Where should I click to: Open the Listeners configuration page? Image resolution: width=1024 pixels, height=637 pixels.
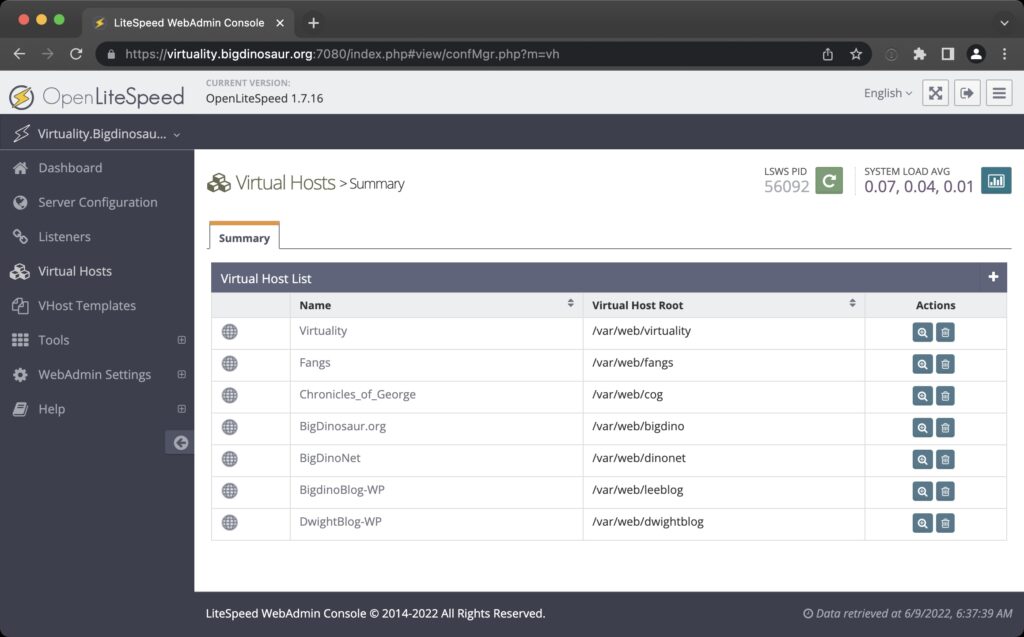click(62, 236)
